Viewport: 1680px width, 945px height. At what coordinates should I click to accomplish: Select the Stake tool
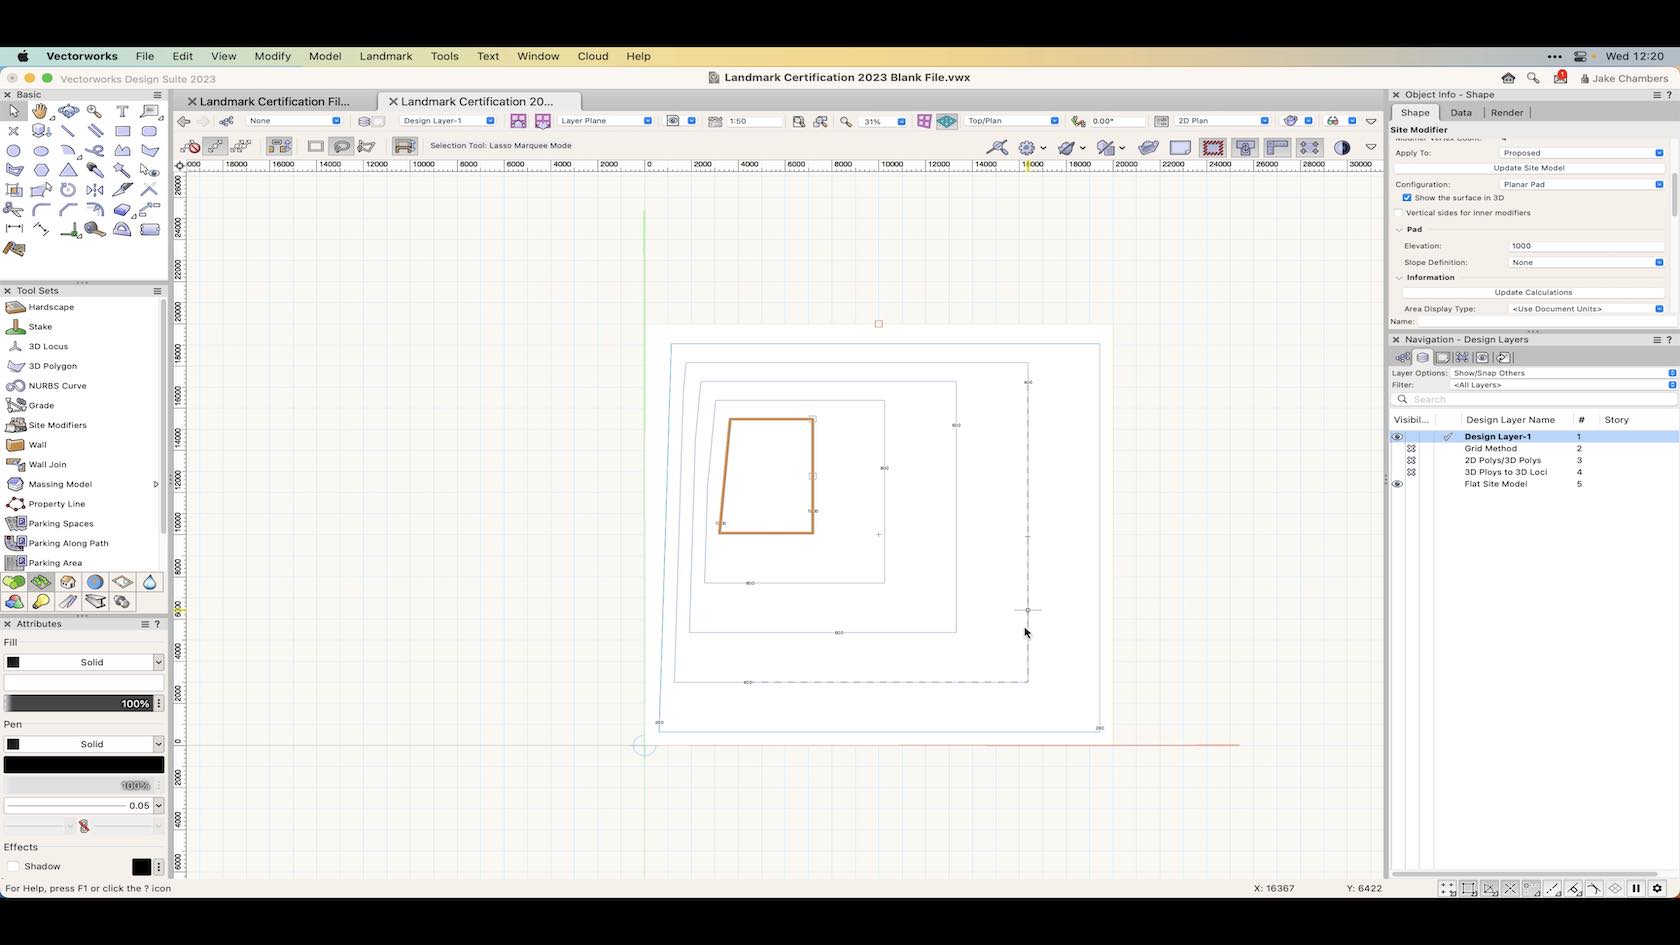(x=40, y=327)
